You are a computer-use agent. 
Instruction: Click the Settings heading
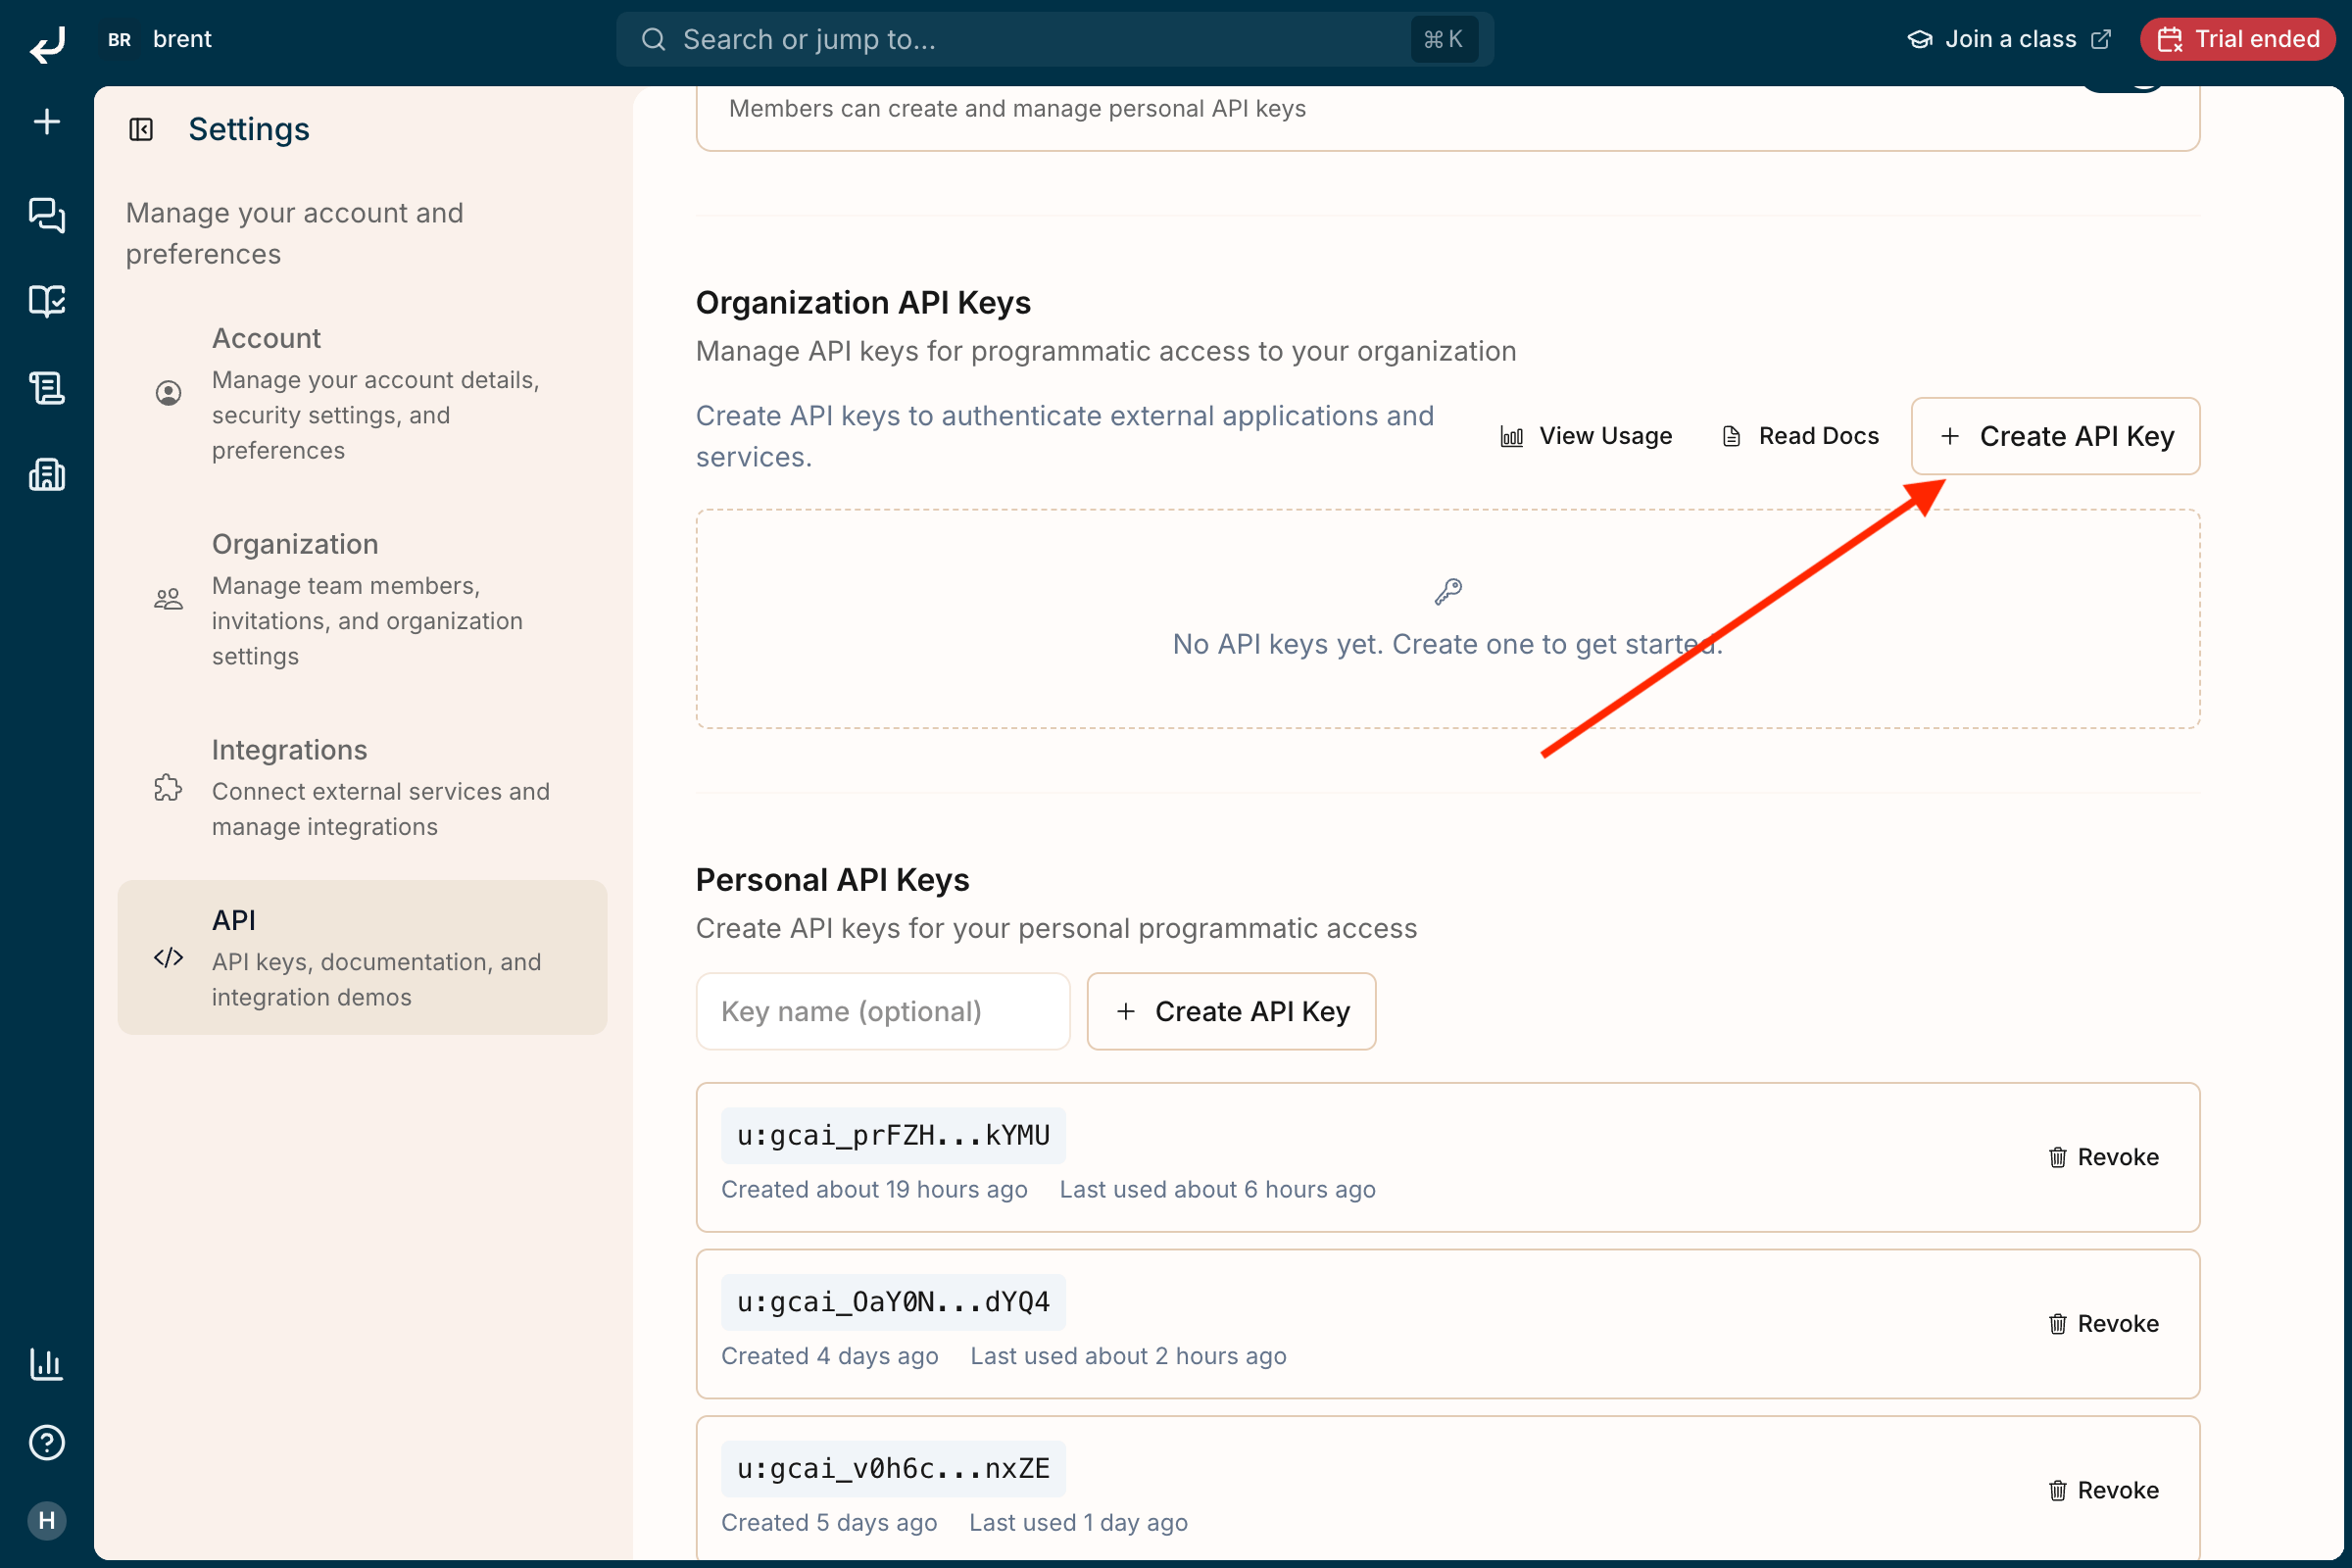(249, 129)
